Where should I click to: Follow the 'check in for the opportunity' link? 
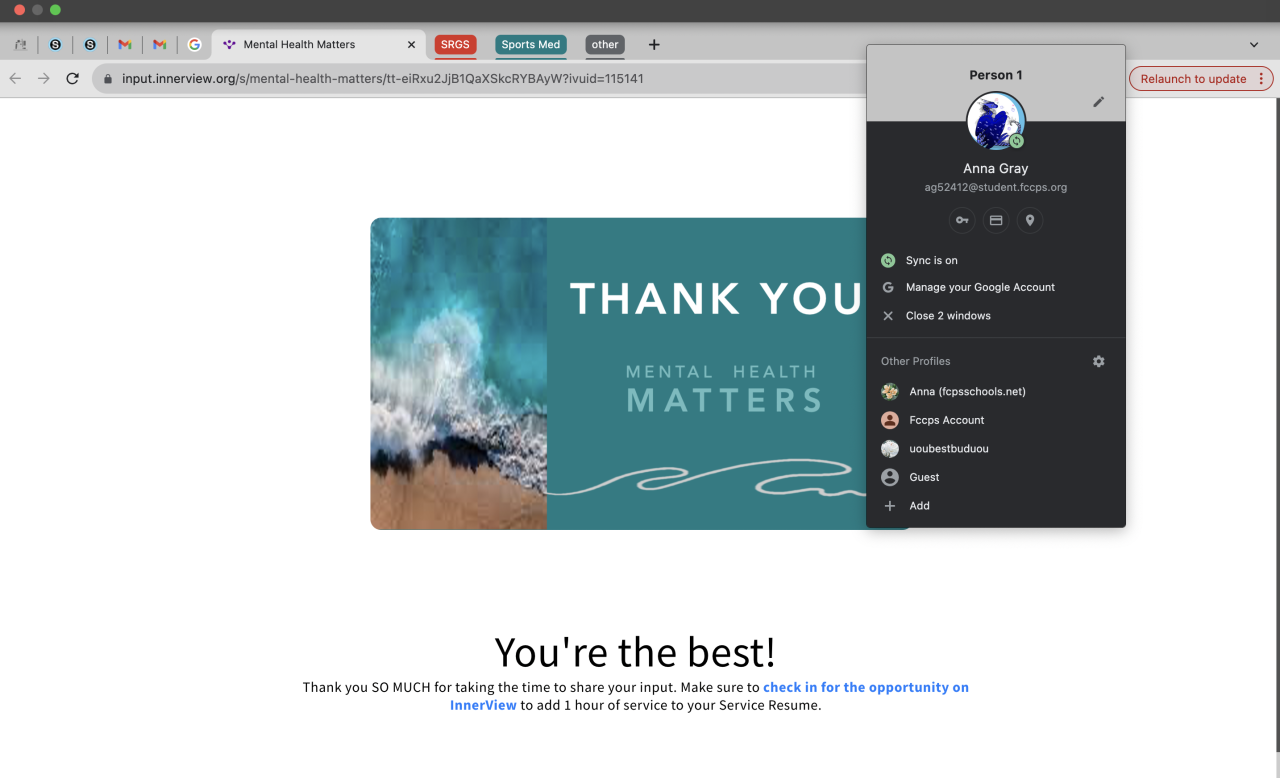click(866, 687)
